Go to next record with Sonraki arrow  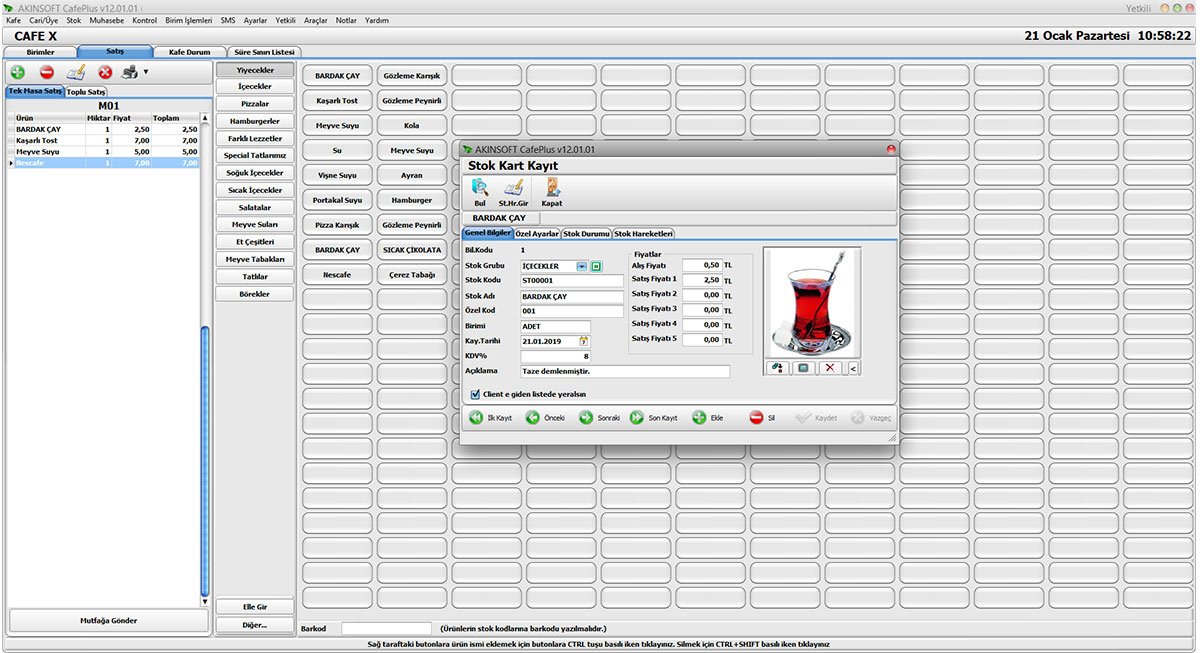coord(586,418)
